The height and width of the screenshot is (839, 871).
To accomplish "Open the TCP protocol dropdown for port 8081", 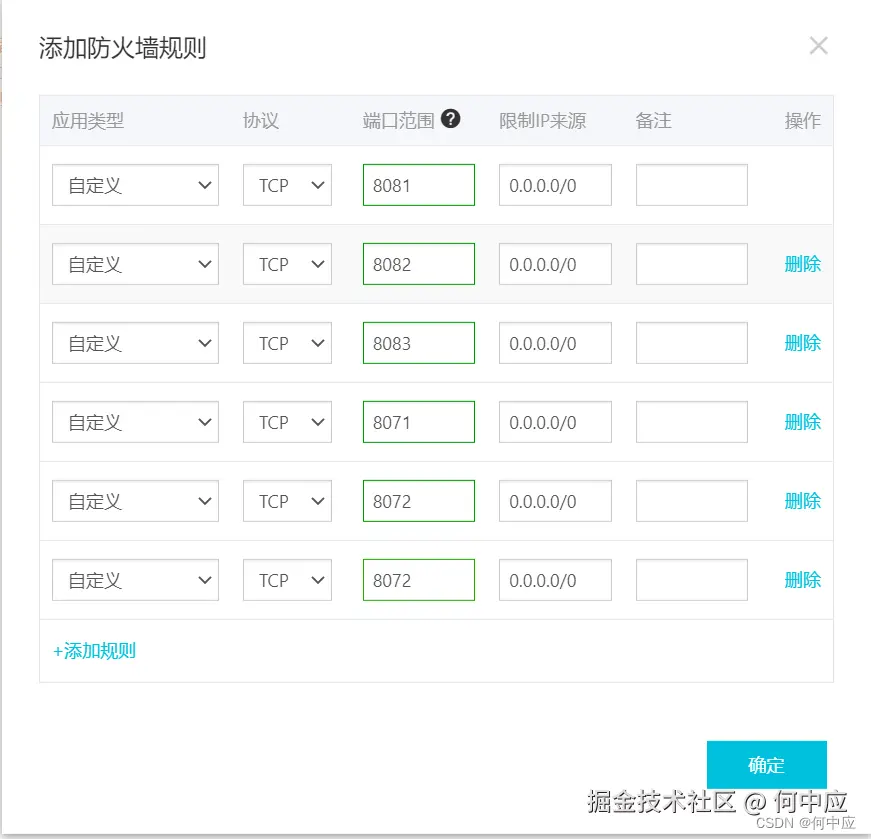I will tap(287, 184).
